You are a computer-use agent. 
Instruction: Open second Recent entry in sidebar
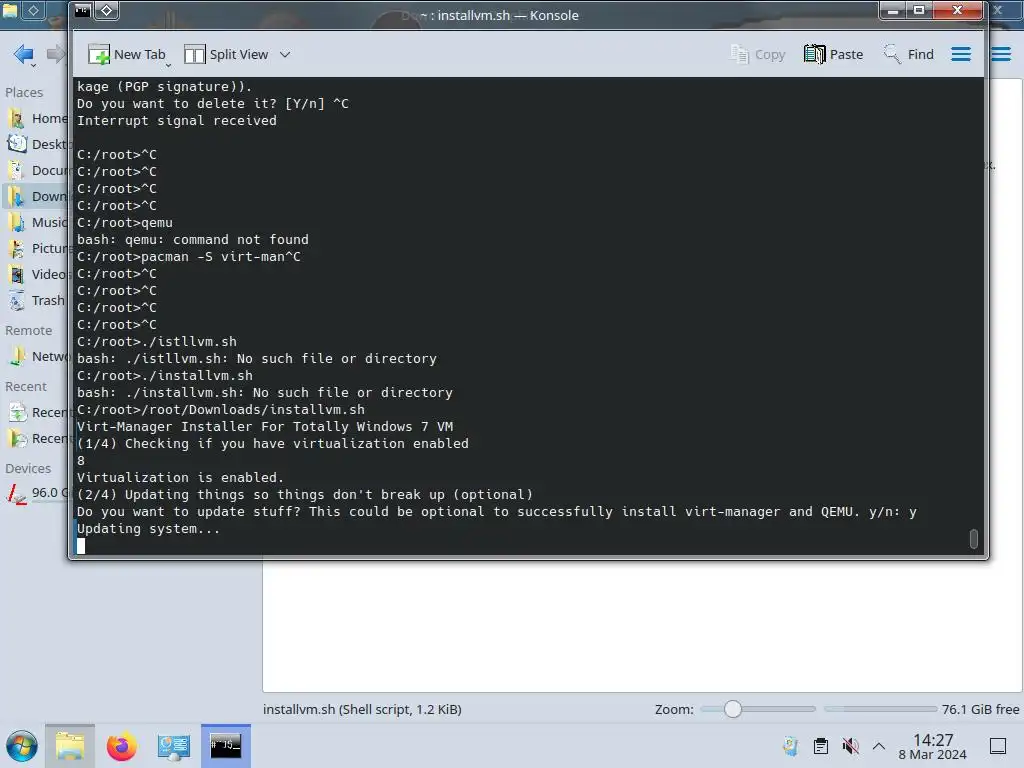(37, 439)
